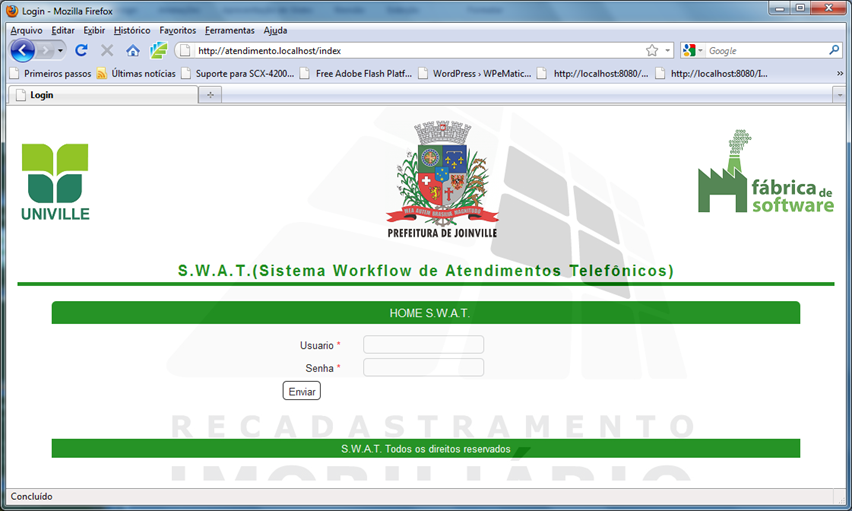Submit the login with Enviar button
This screenshot has height=511, width=852.
coord(302,391)
